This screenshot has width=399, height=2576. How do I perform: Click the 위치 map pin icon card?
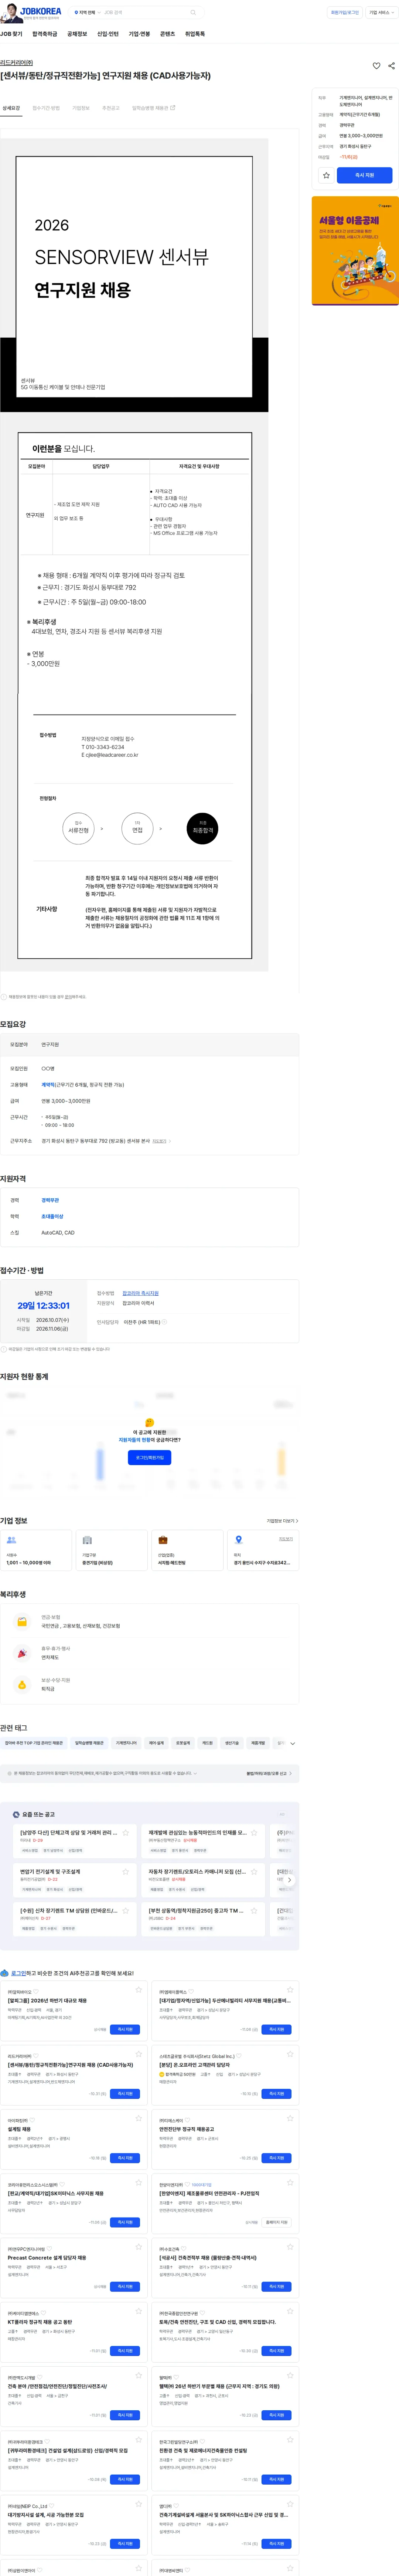pyautogui.click(x=263, y=1550)
